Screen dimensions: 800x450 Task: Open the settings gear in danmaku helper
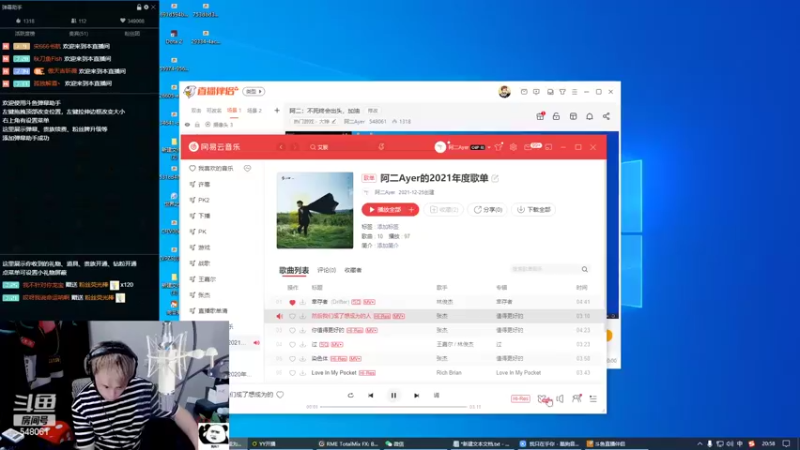coord(146,7)
